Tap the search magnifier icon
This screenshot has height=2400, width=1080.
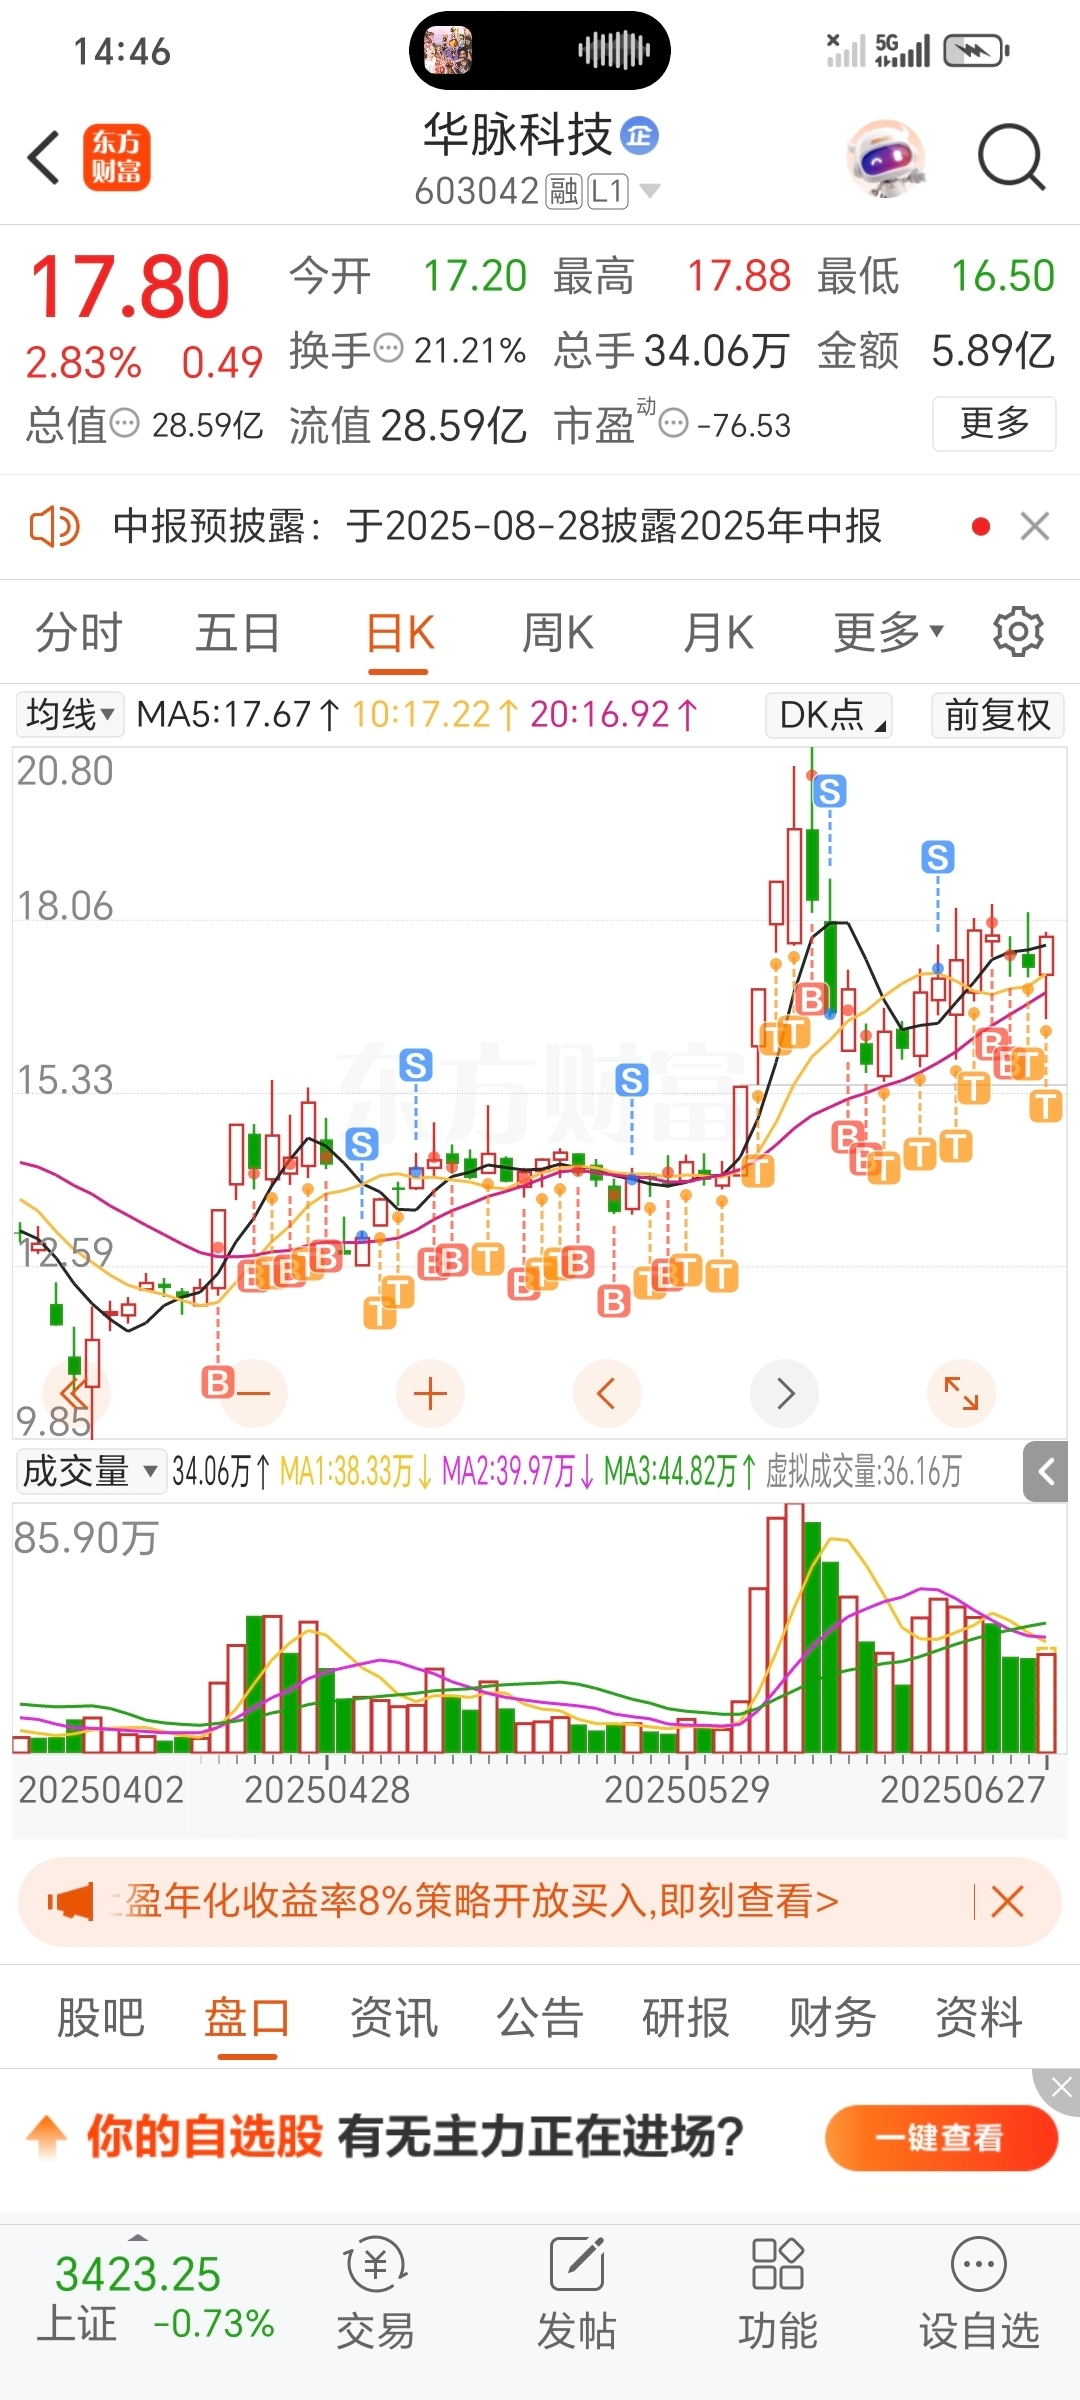[1011, 158]
